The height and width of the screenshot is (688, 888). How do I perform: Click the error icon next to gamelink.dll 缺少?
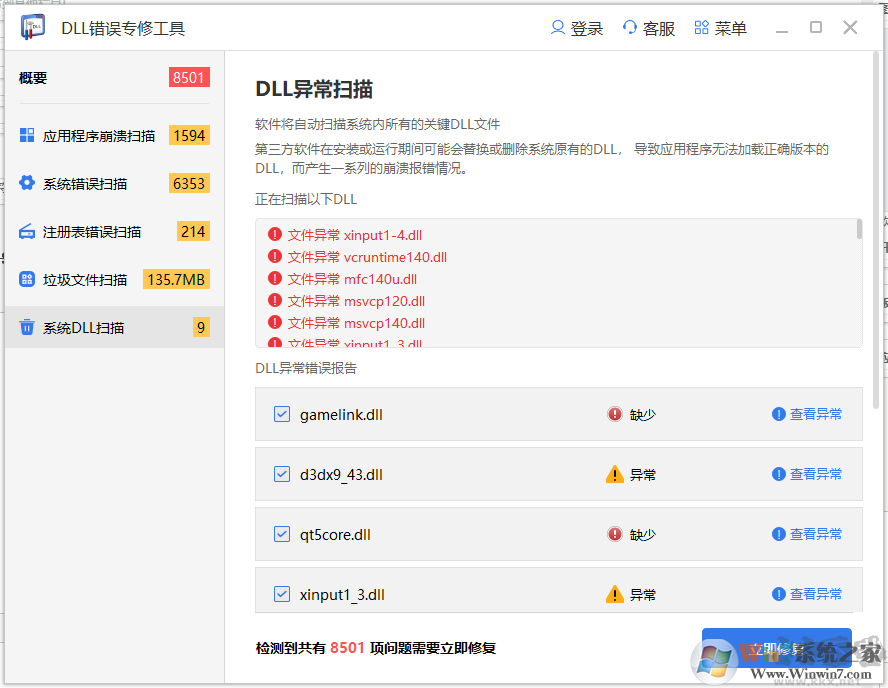click(x=615, y=414)
